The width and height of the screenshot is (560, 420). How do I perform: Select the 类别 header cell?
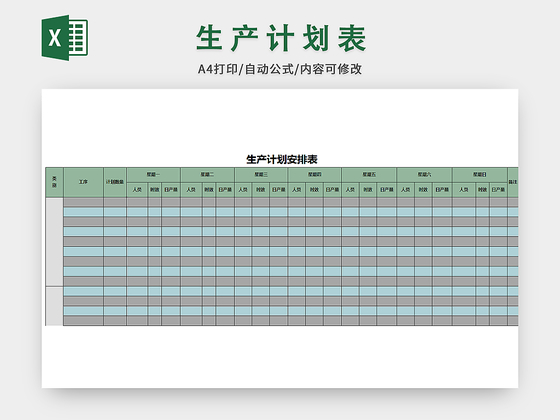click(x=55, y=182)
